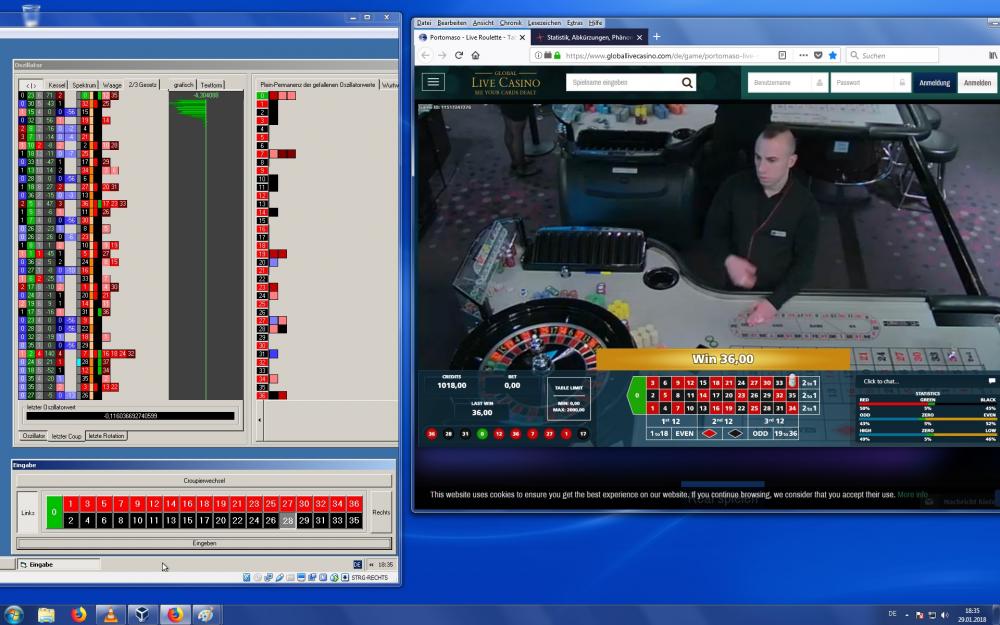Open Paint from the taskbar
This screenshot has height=625, width=1000.
pyautogui.click(x=205, y=615)
